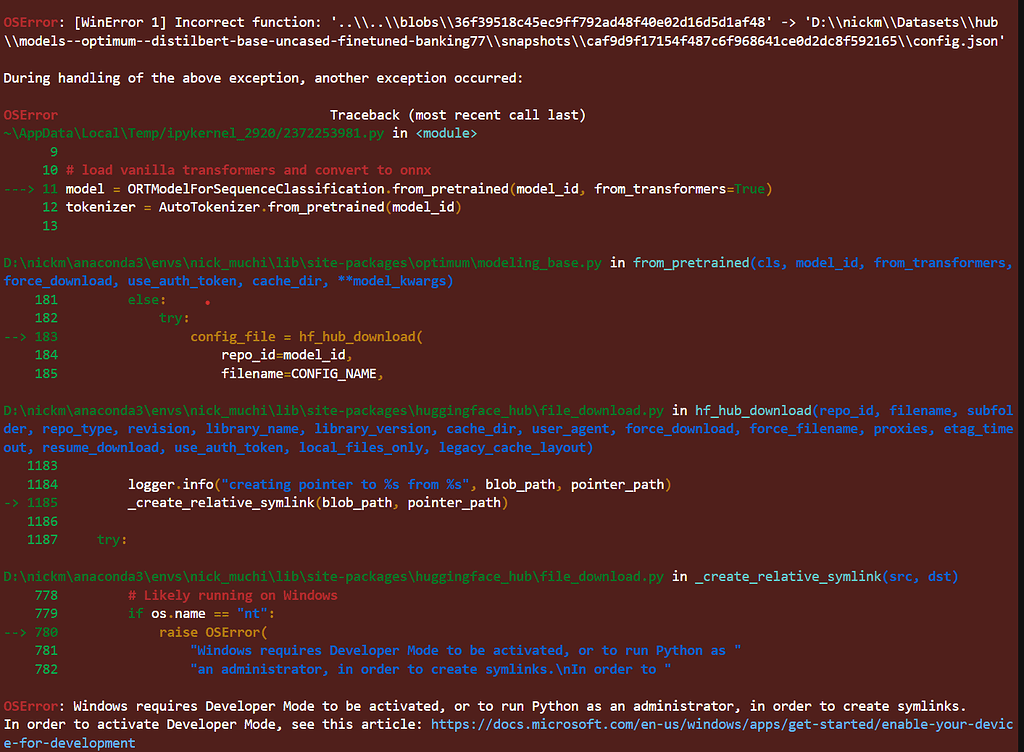Select the AutoTokenizer.from_pretrained call on line 12
This screenshot has width=1024, height=752.
coord(310,206)
